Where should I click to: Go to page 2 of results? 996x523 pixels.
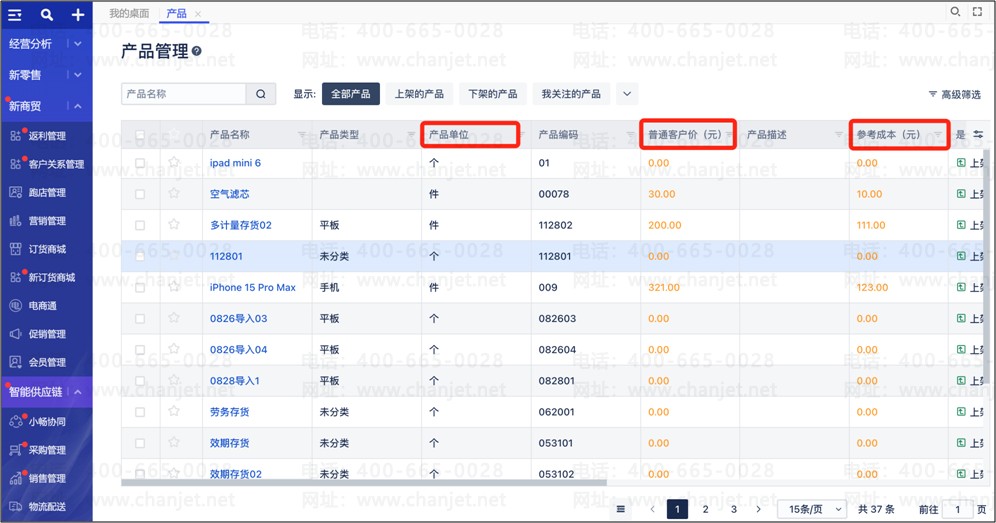click(x=705, y=509)
